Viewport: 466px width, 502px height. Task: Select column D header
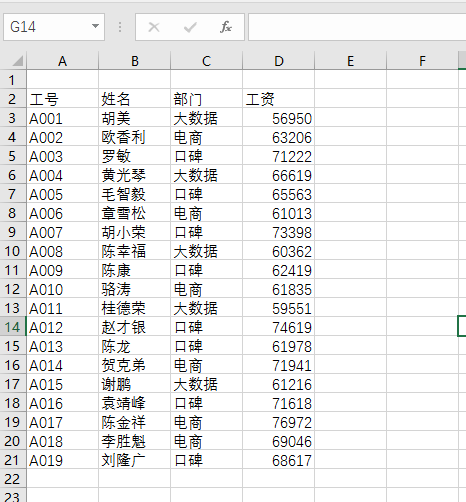[279, 61]
